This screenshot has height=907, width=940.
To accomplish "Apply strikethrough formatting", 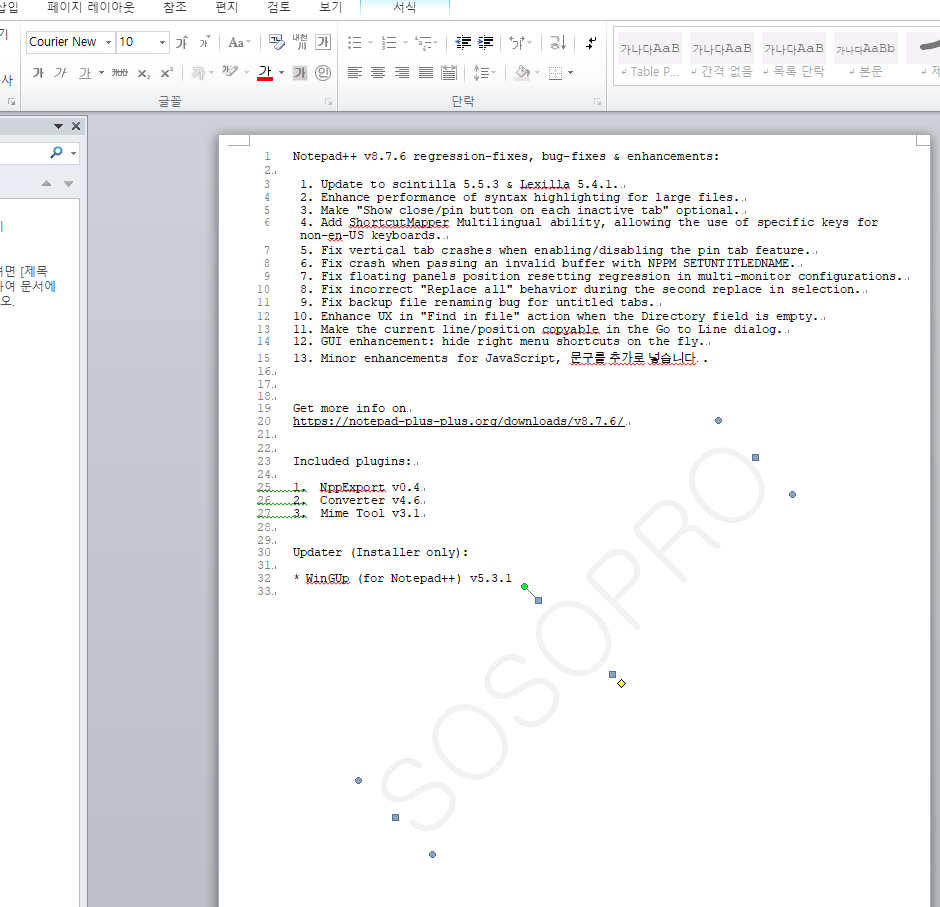I will 119,73.
